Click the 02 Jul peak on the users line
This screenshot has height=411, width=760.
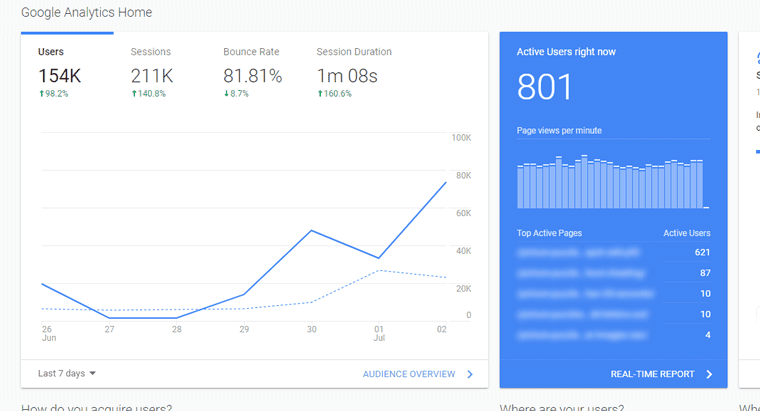pos(445,183)
